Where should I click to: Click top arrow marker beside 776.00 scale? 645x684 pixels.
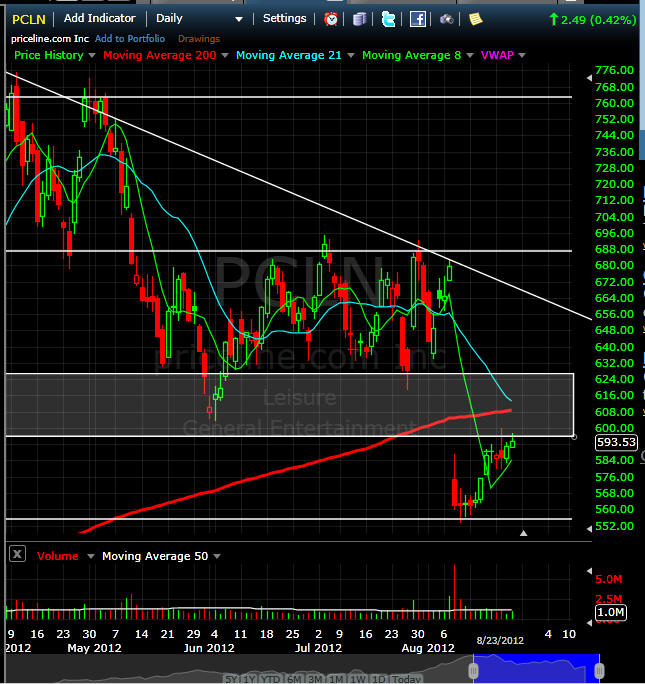pos(589,78)
